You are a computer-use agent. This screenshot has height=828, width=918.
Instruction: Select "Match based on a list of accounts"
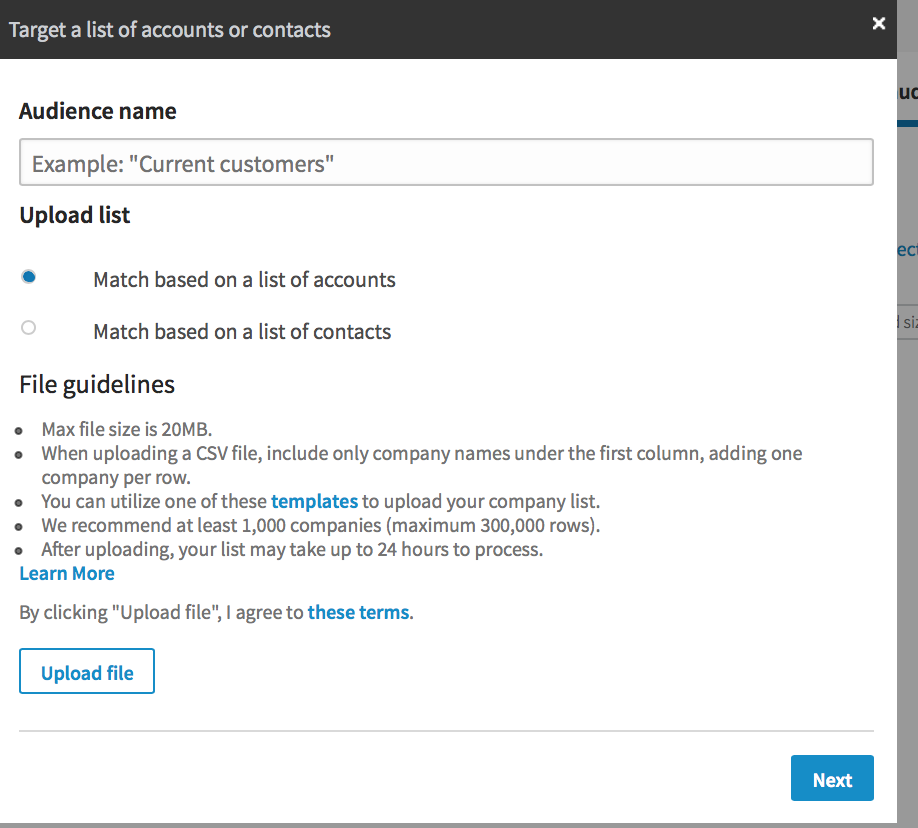tap(28, 276)
